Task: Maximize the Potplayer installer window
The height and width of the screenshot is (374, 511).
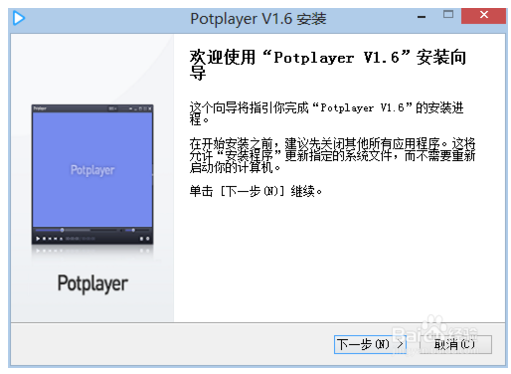Action: click(x=448, y=15)
